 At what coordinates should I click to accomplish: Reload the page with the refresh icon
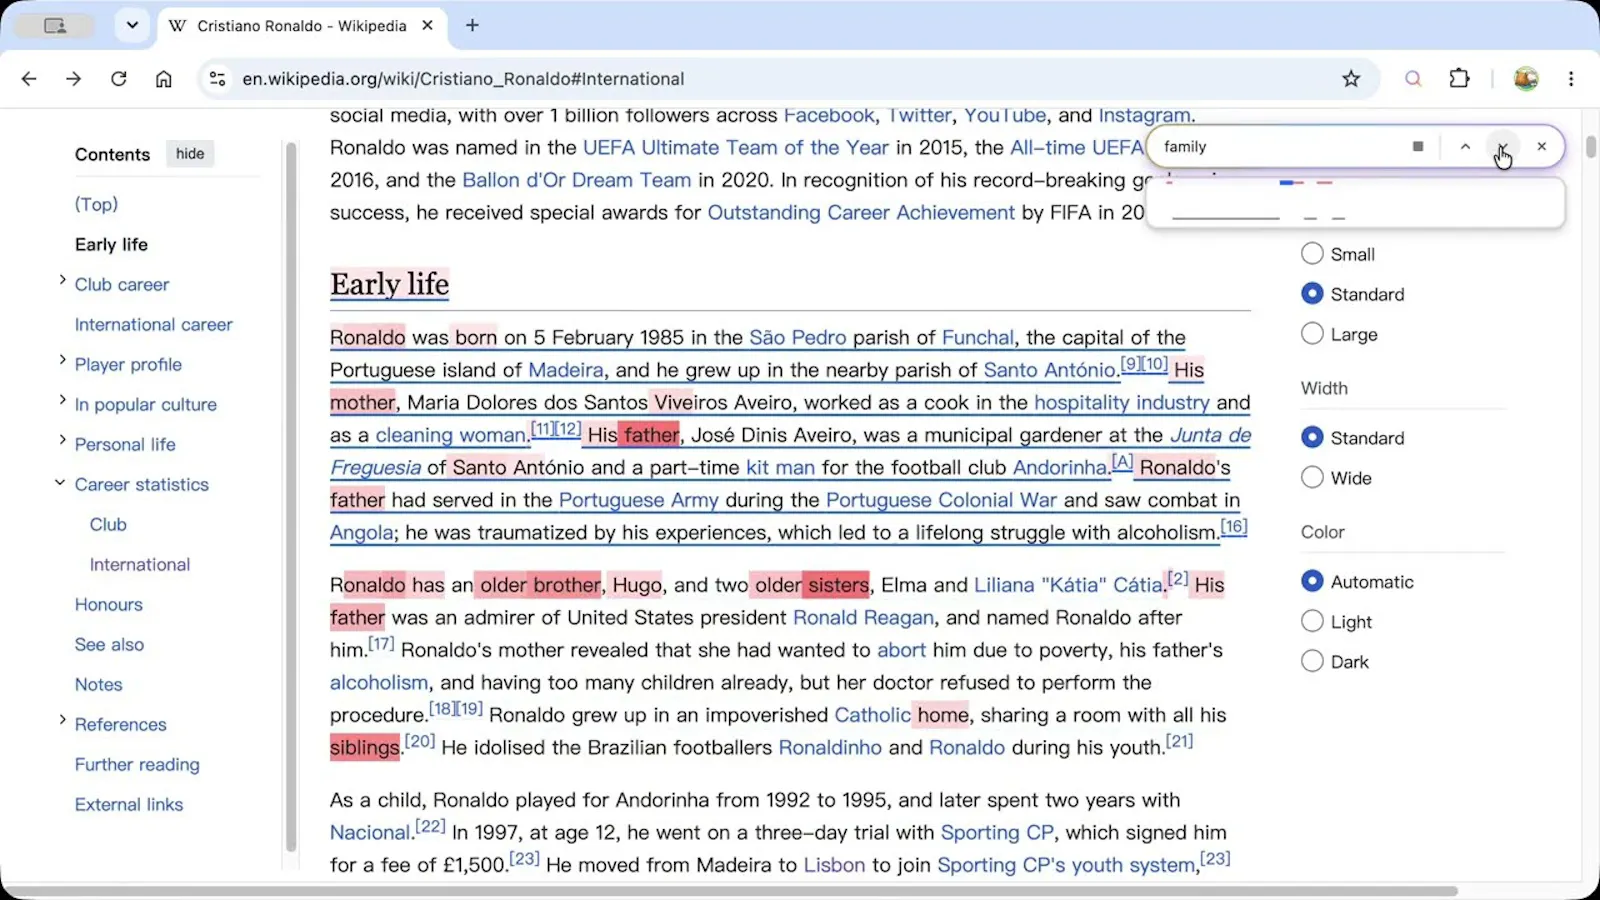pyautogui.click(x=118, y=79)
